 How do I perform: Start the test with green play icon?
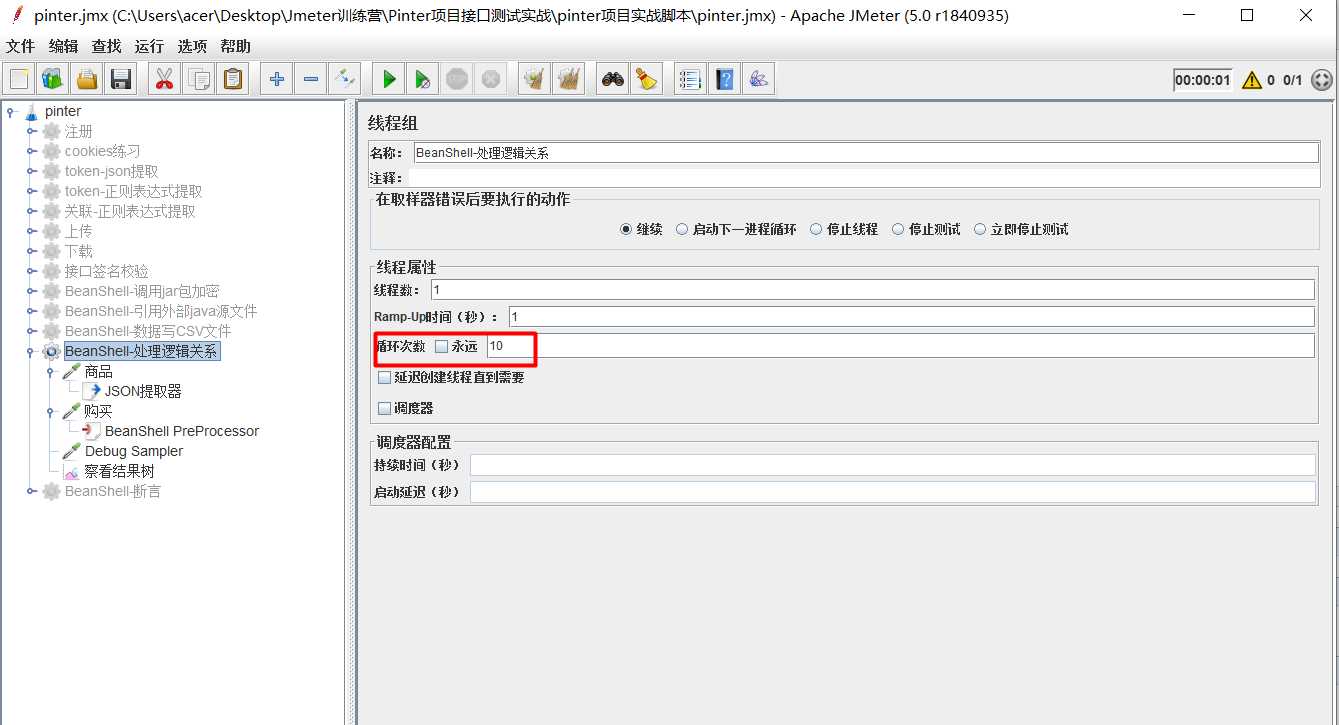[389, 79]
